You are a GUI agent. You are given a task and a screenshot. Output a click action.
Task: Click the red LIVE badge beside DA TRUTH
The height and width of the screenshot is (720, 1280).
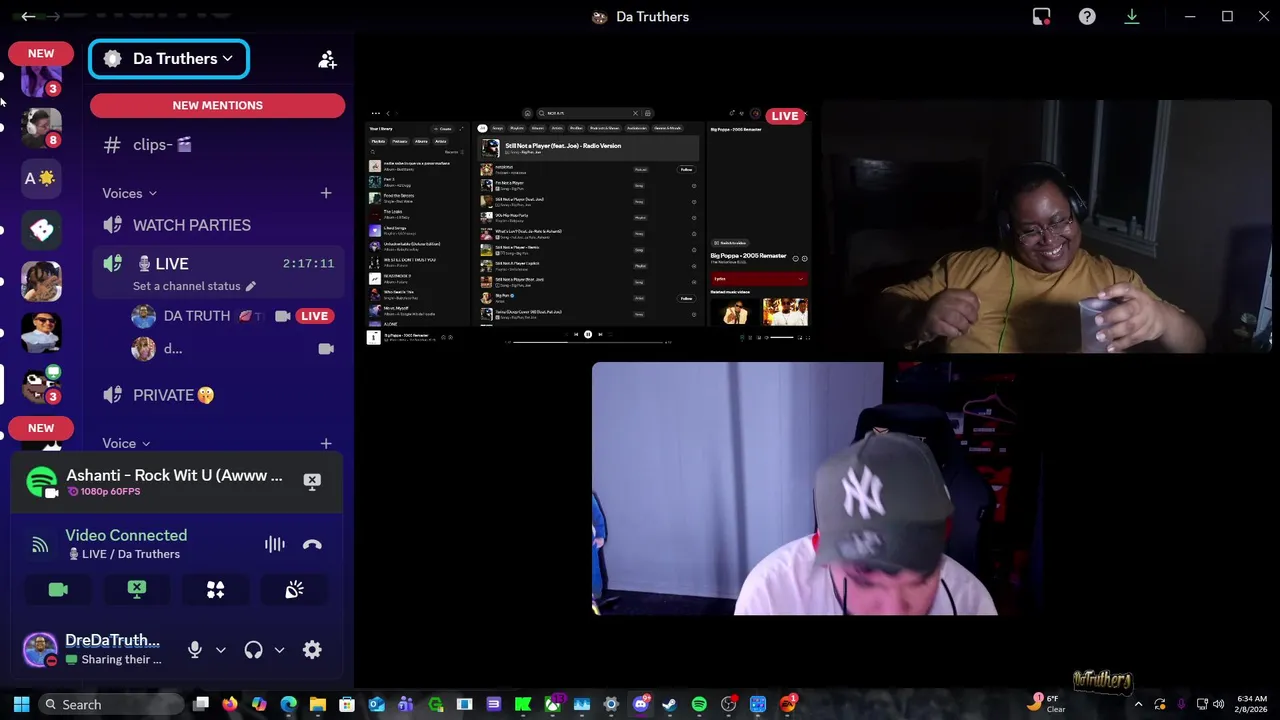point(314,316)
